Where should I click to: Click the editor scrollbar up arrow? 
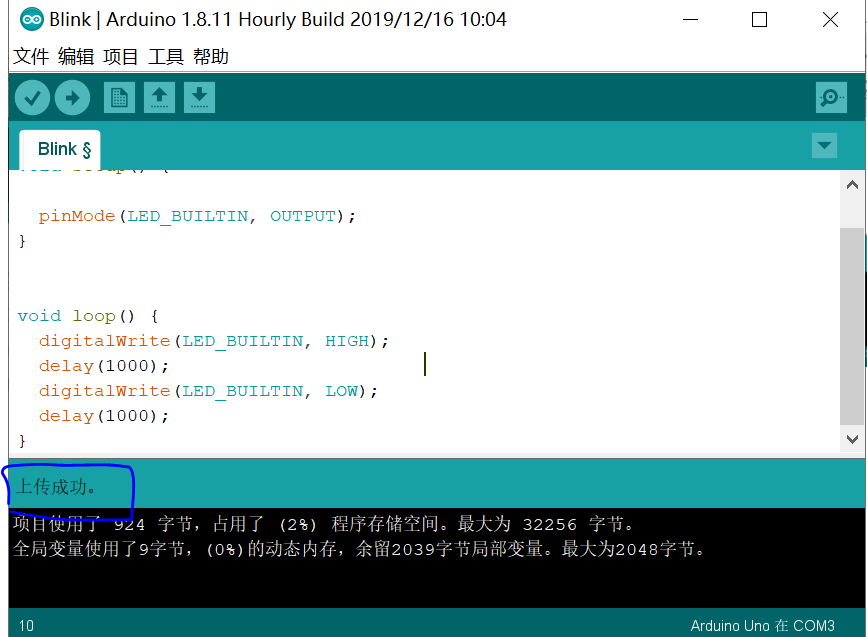click(x=852, y=185)
